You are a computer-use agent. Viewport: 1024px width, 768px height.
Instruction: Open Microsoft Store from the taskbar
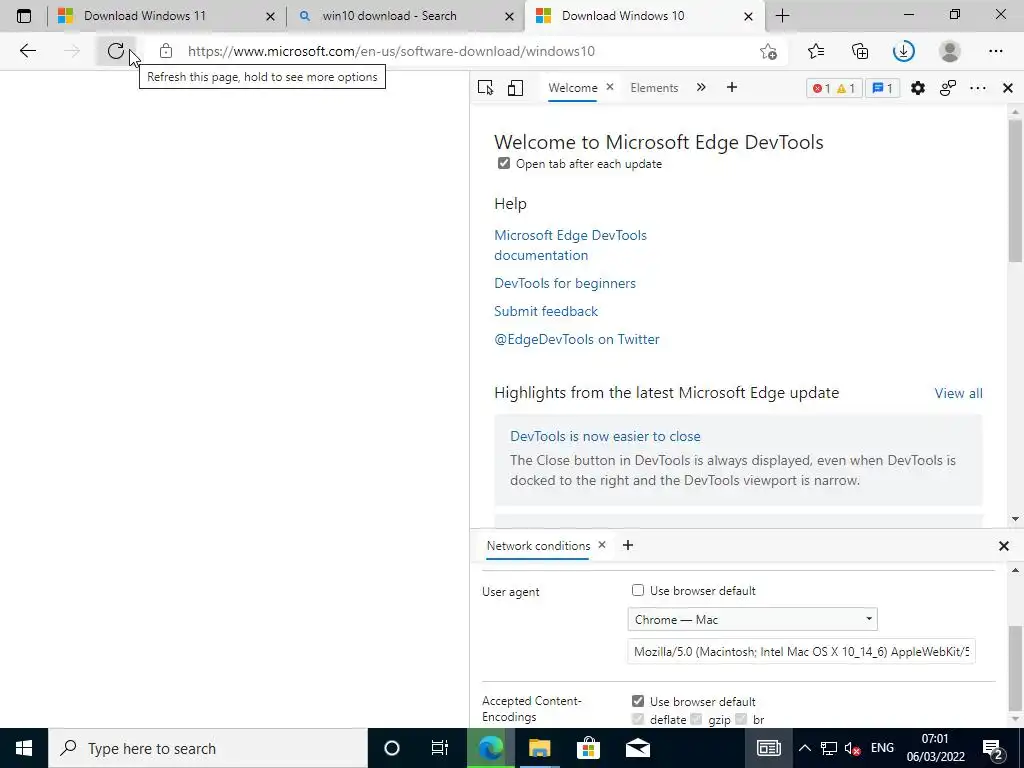[x=588, y=748]
